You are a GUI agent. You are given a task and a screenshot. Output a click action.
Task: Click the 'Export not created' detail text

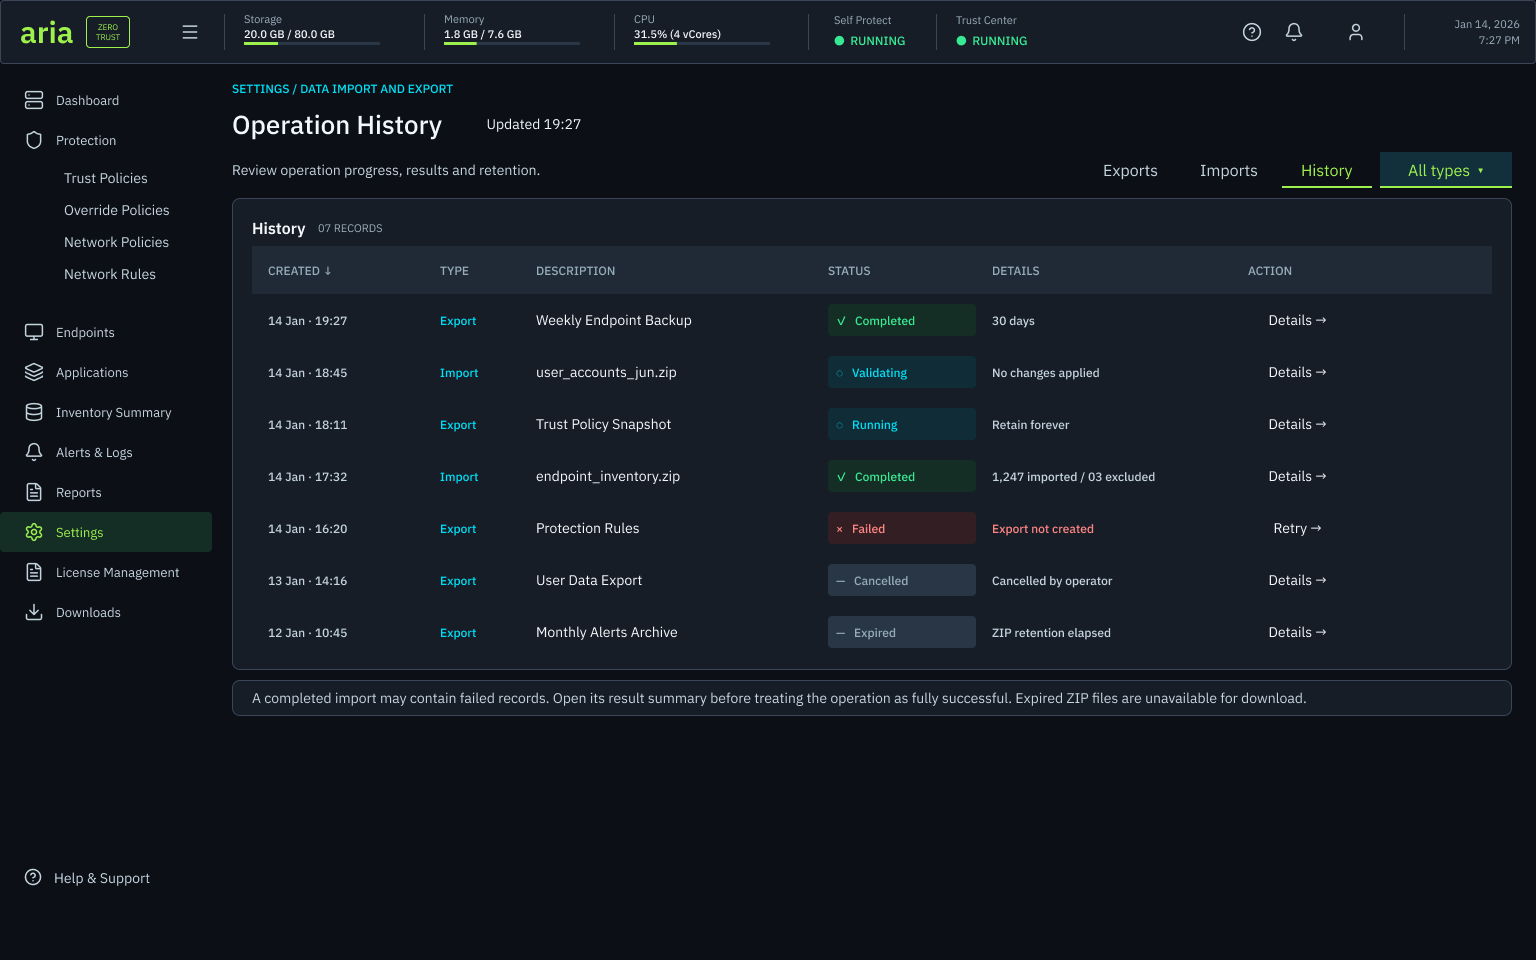pyautogui.click(x=1043, y=529)
